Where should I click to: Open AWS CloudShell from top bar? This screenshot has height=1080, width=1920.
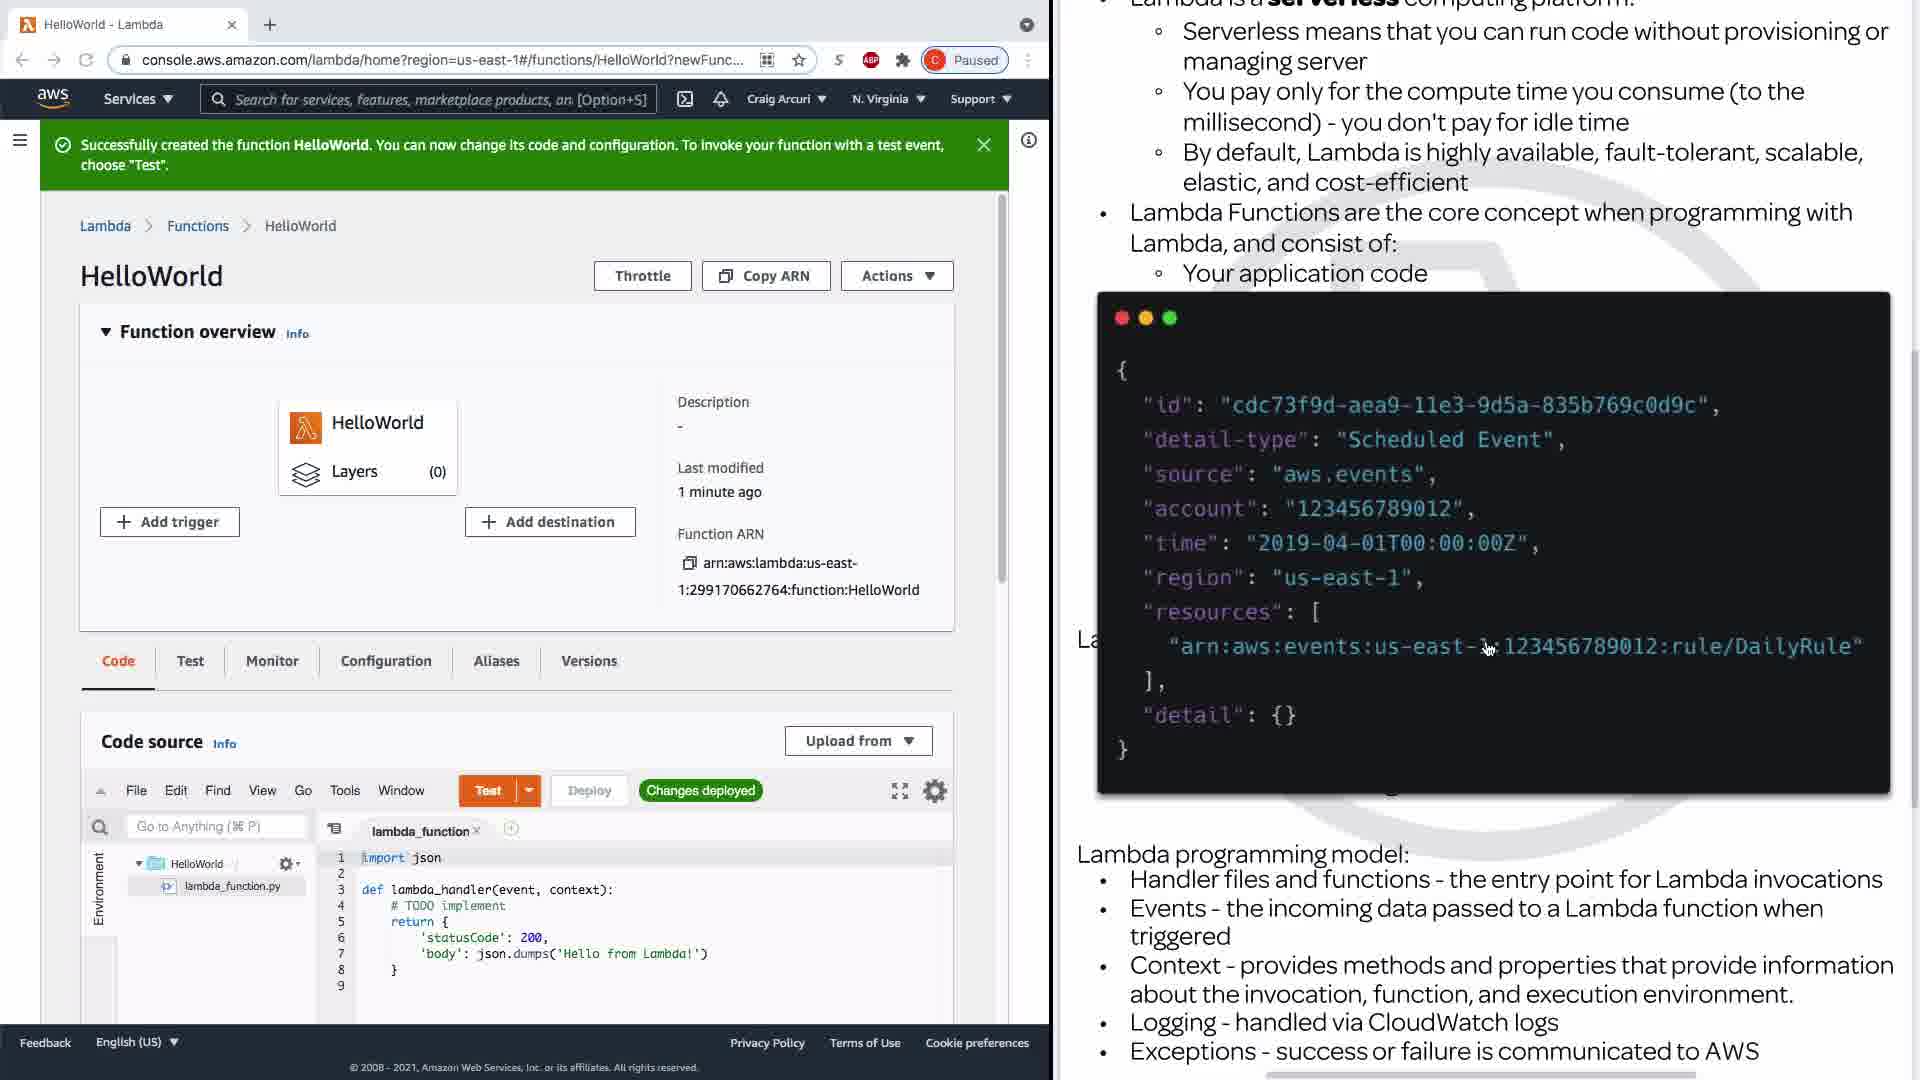click(685, 99)
